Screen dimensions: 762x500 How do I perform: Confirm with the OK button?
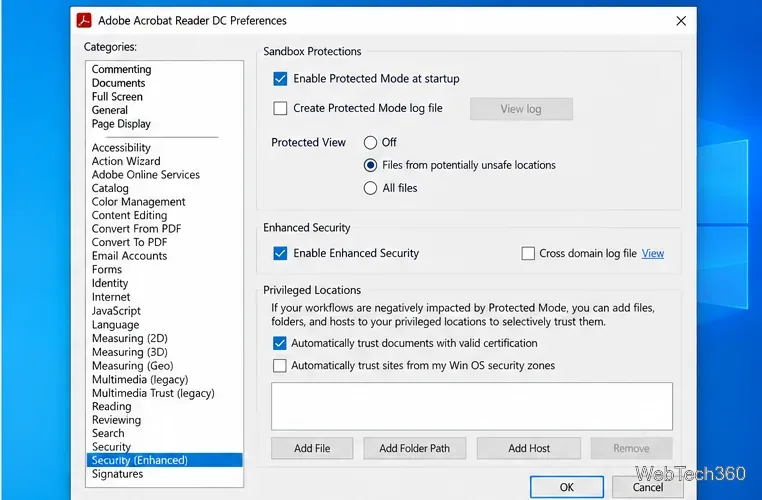[x=567, y=487]
